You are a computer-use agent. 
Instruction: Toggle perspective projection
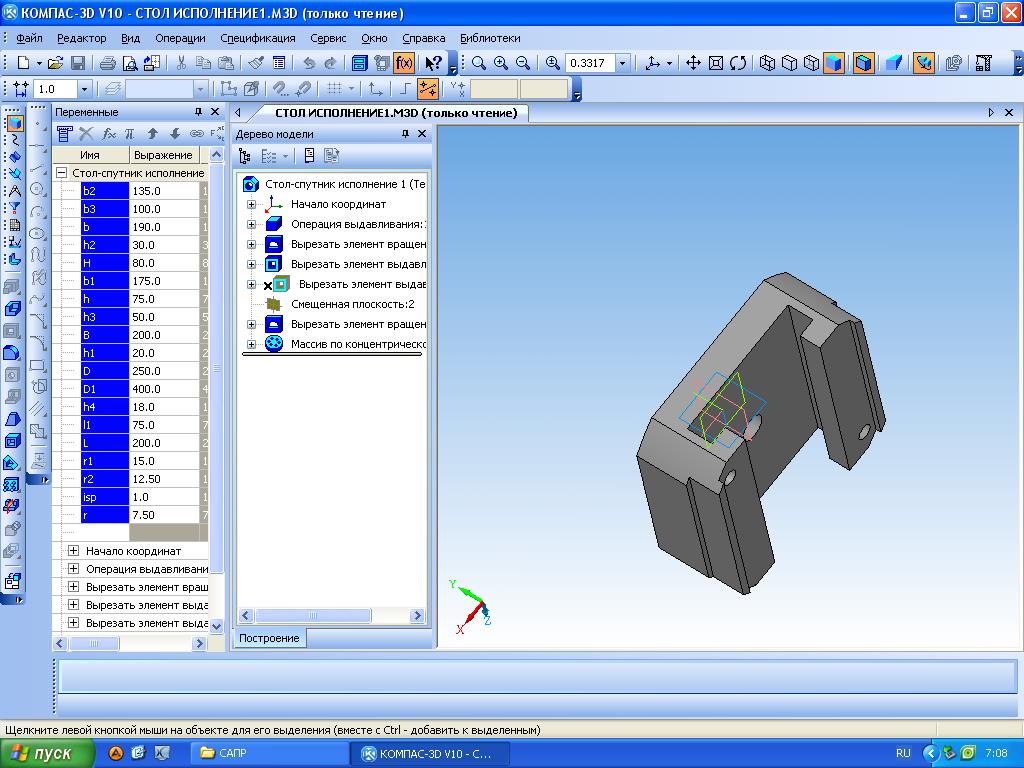(894, 63)
